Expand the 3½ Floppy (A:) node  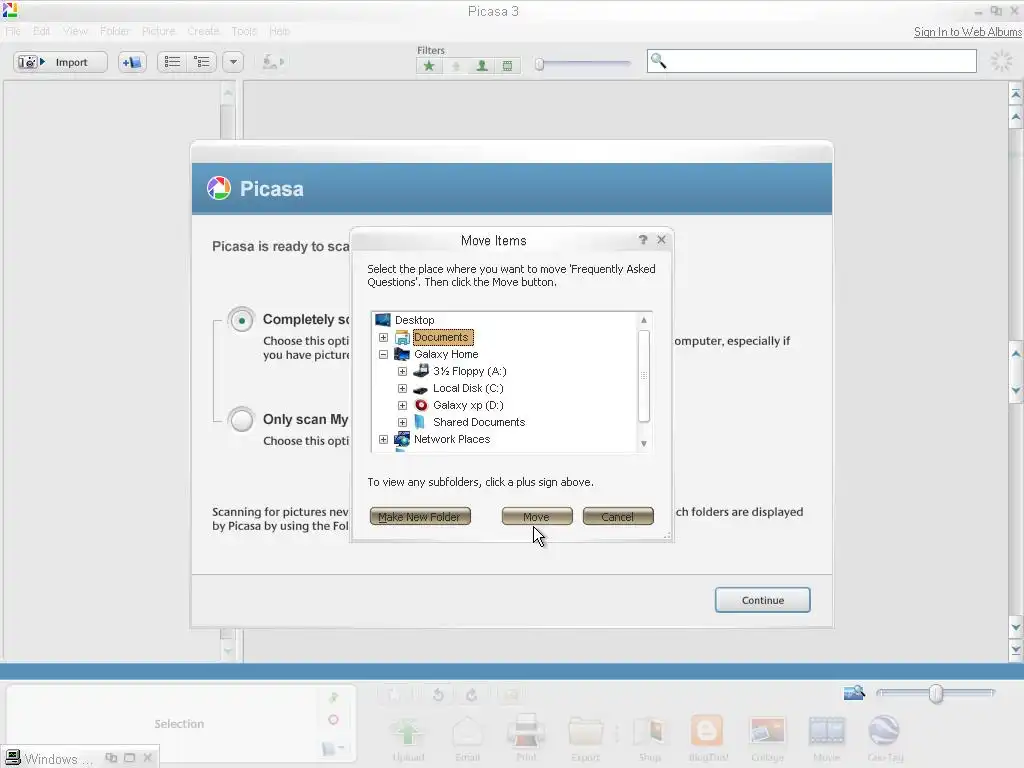tap(402, 372)
